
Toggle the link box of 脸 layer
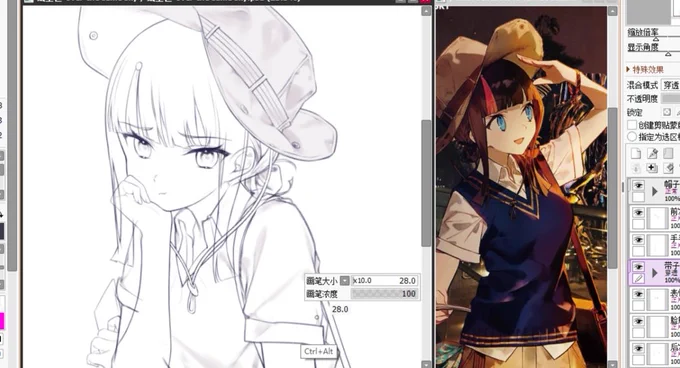638,333
